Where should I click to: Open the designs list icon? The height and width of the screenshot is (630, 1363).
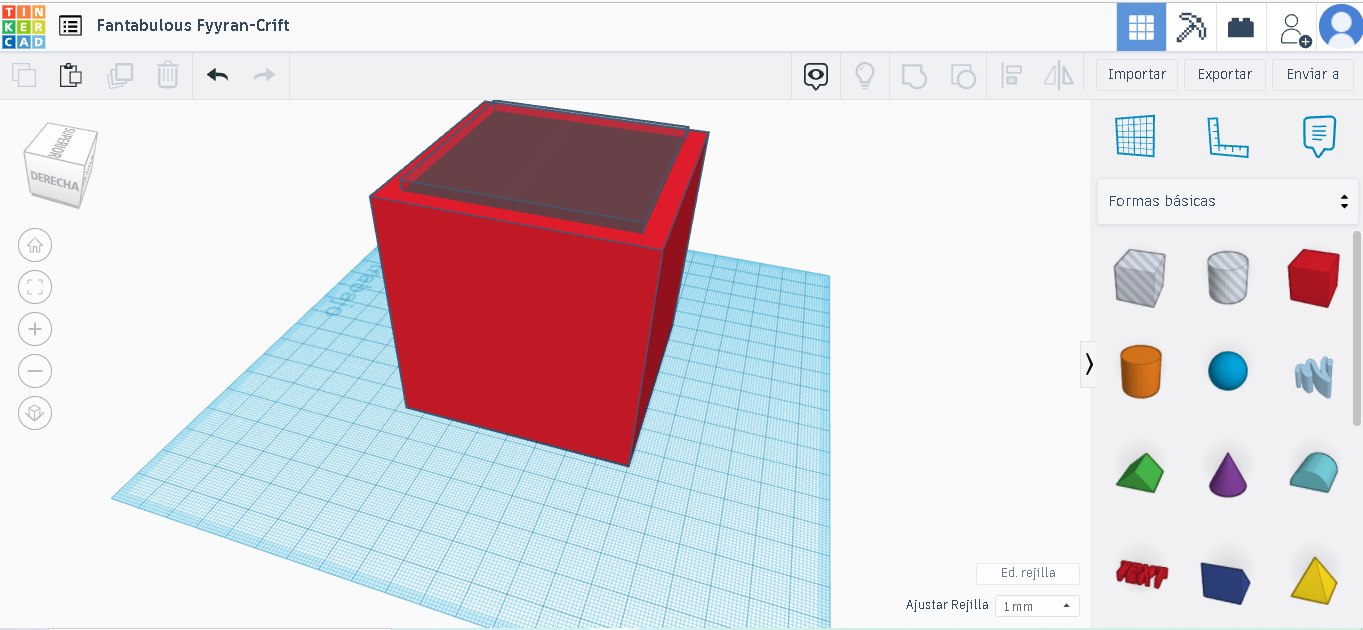click(x=71, y=26)
